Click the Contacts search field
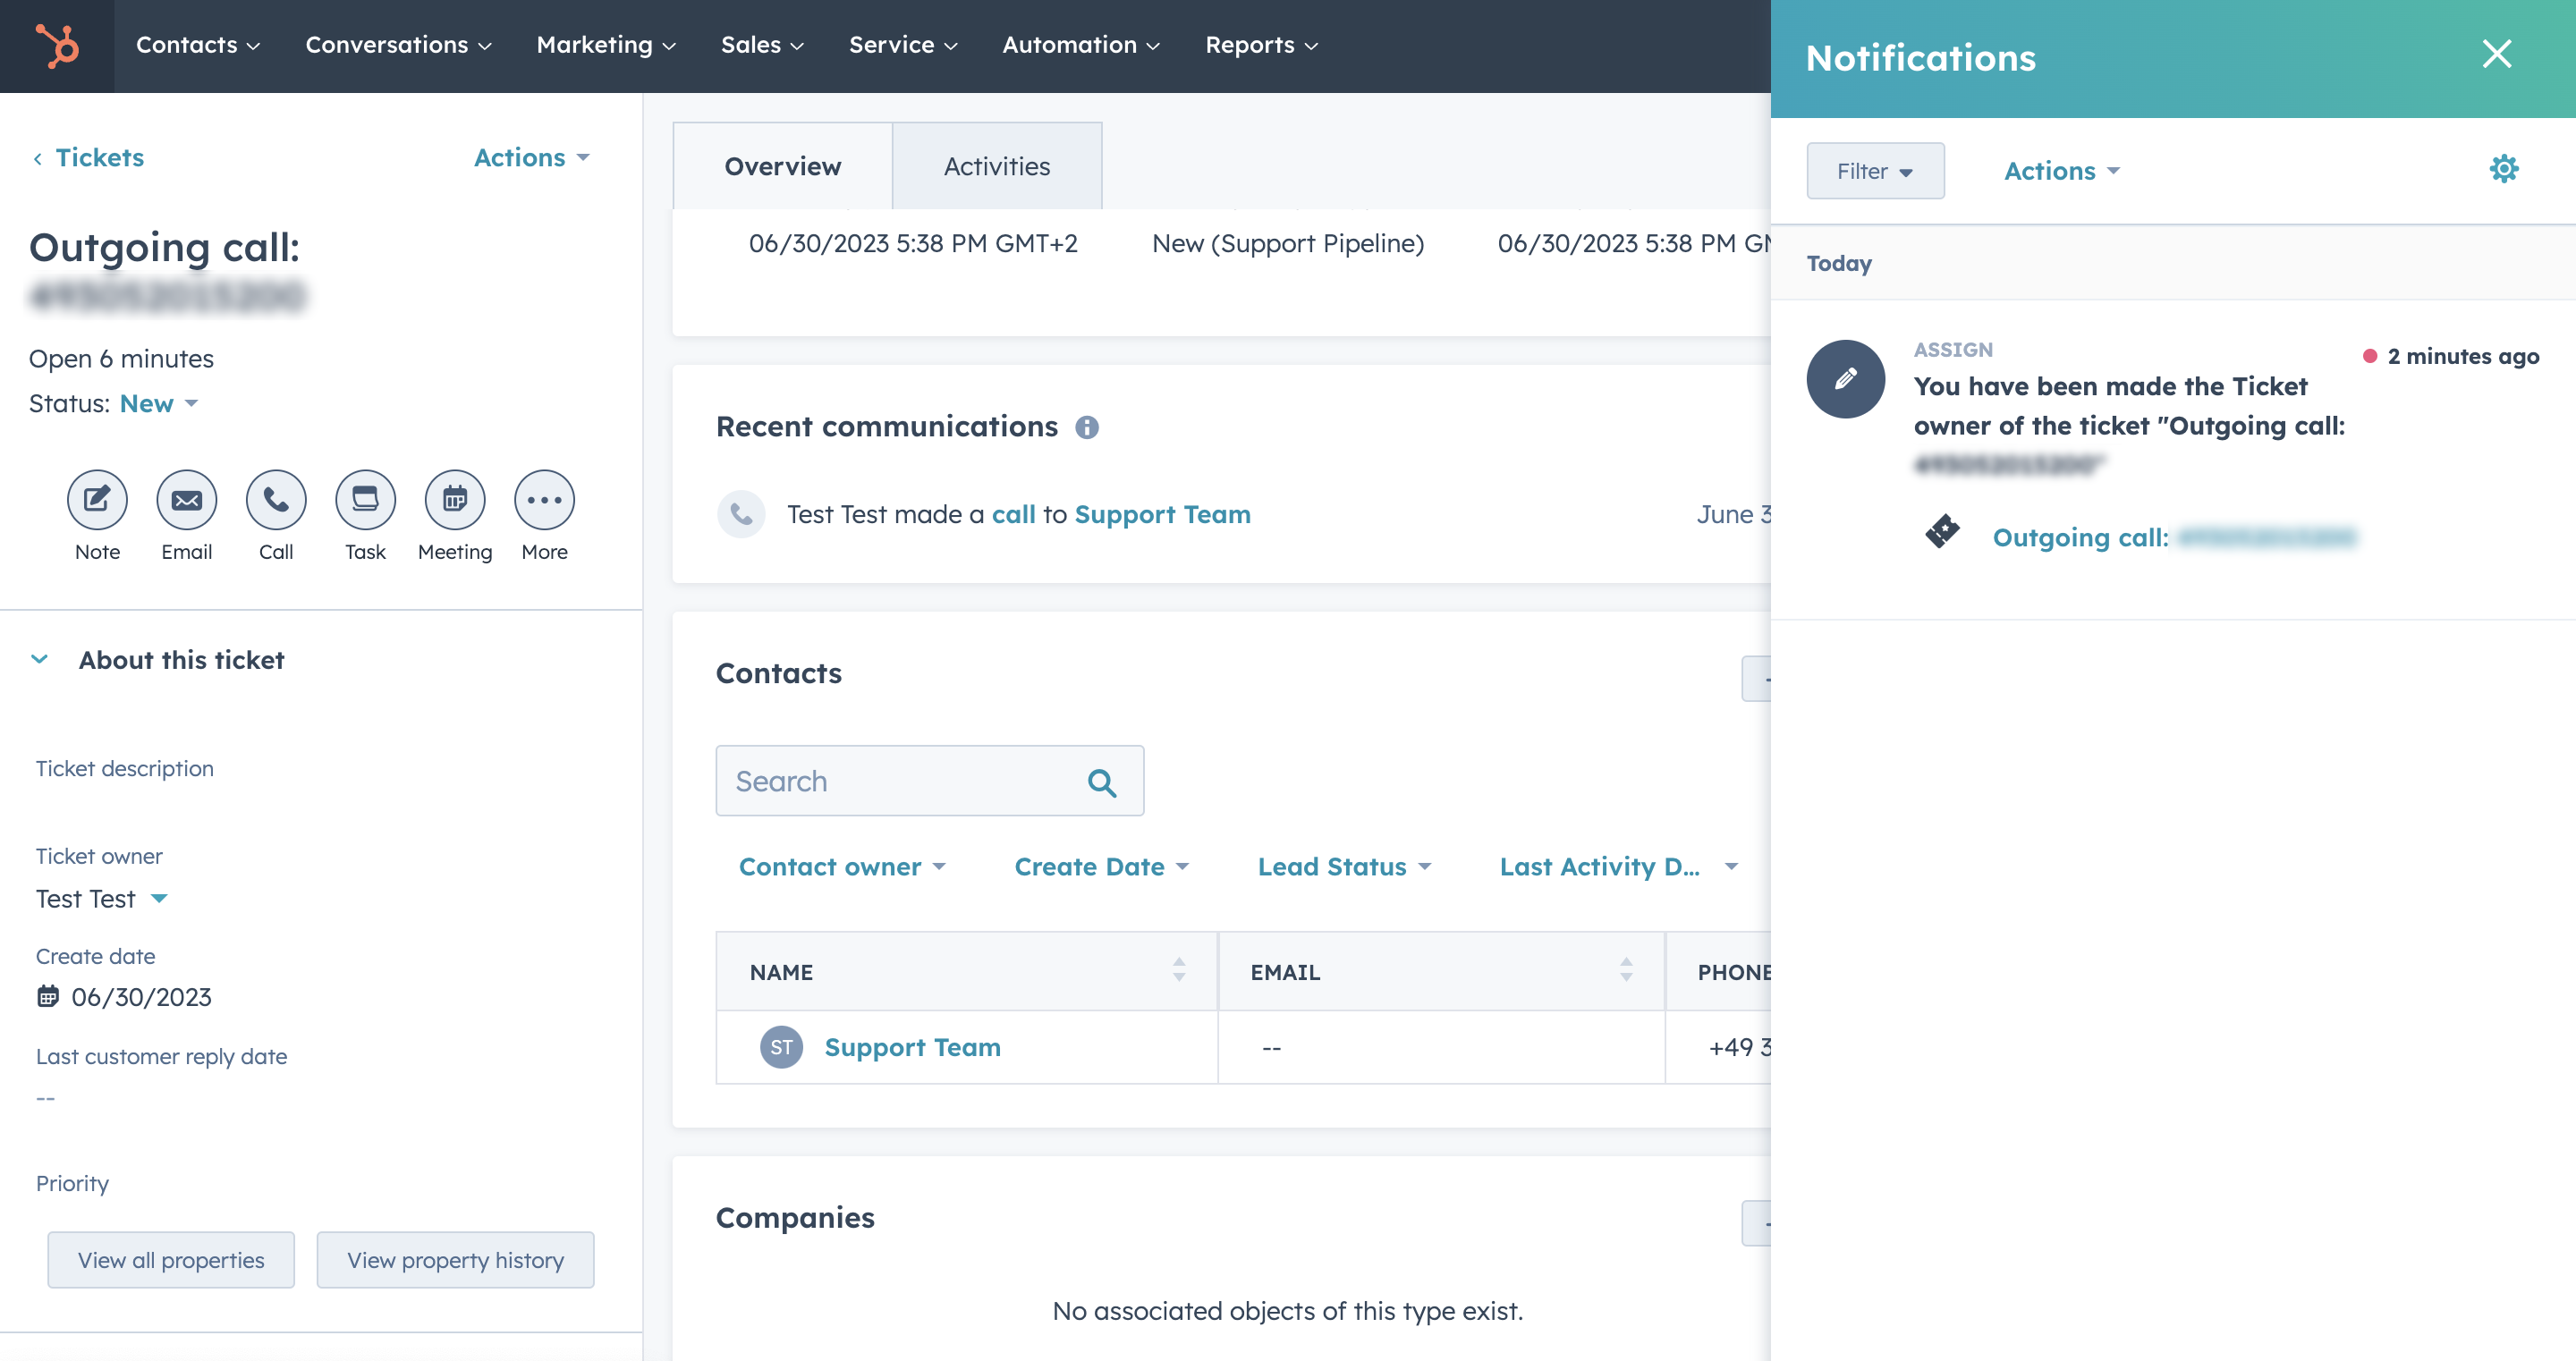This screenshot has width=2576, height=1361. pyautogui.click(x=929, y=781)
